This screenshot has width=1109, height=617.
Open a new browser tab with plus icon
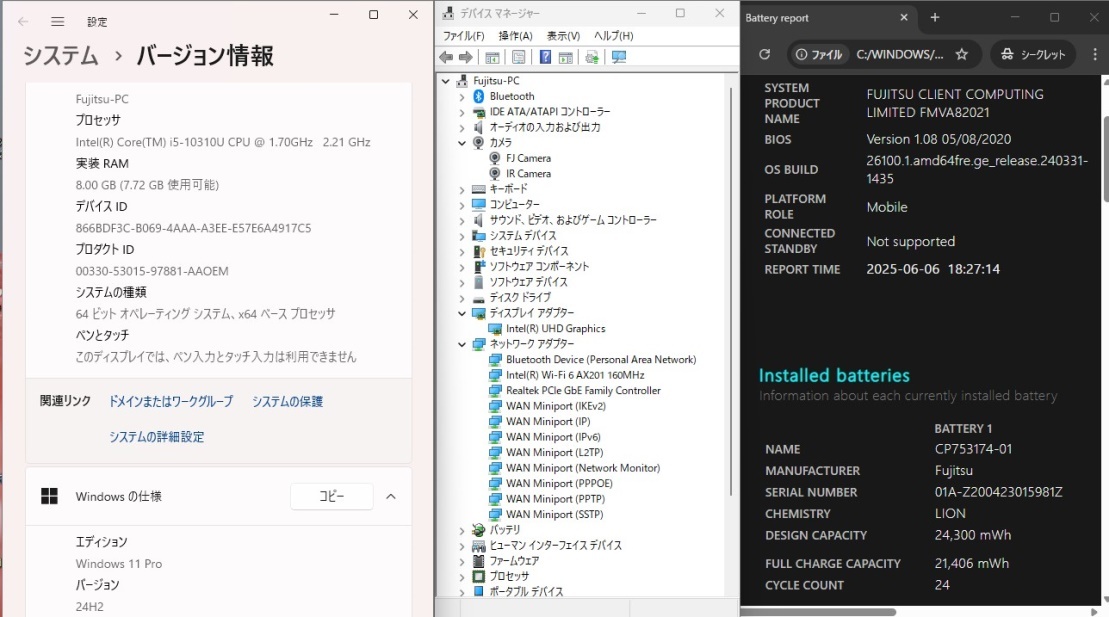[935, 18]
